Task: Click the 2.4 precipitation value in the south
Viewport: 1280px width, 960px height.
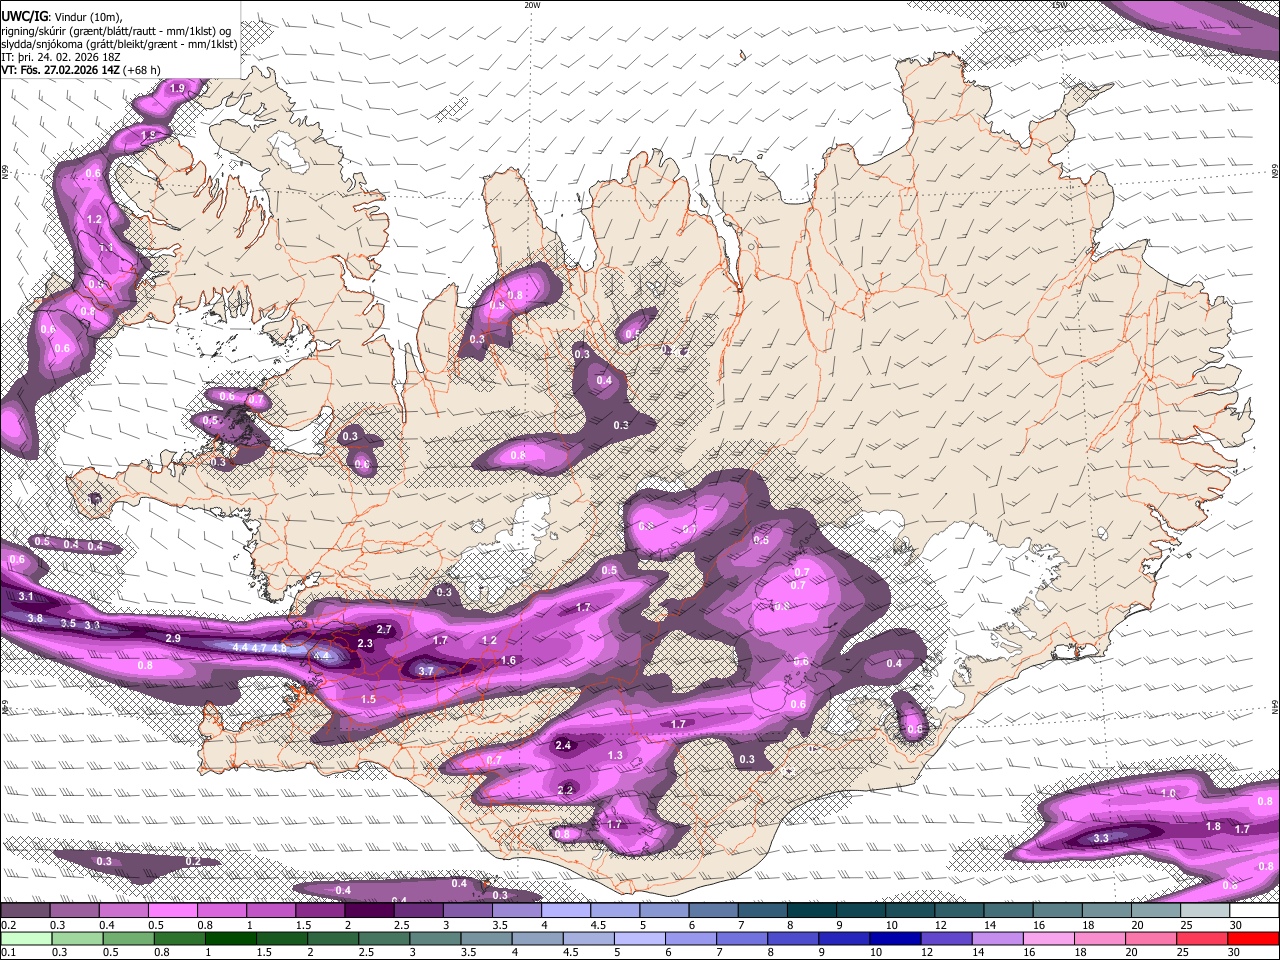Action: click(x=563, y=745)
